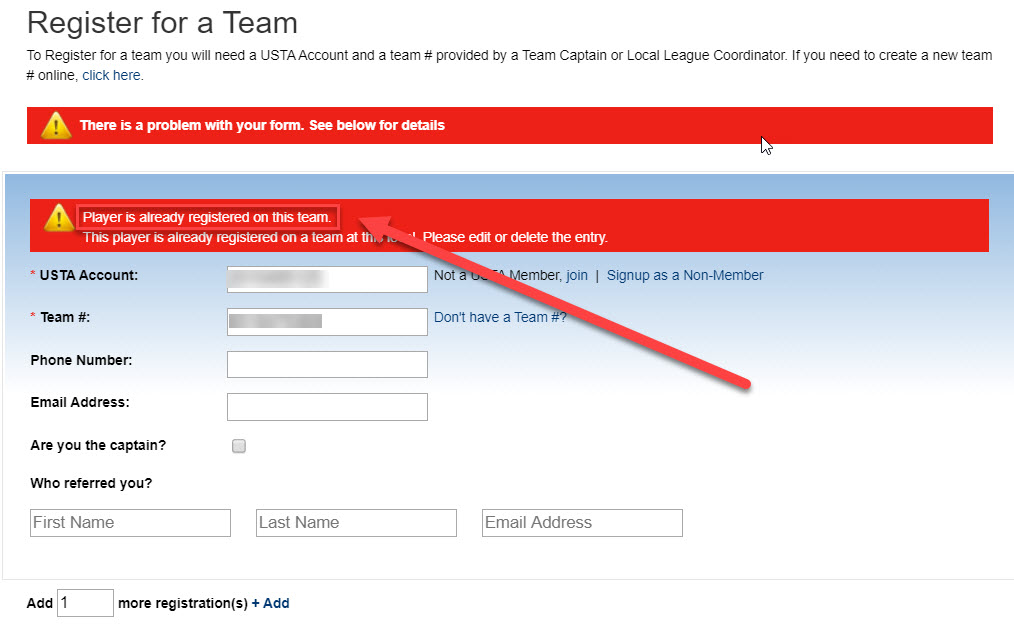Click the warning icon beside player registered message
This screenshot has width=1014, height=635.
coord(59,217)
